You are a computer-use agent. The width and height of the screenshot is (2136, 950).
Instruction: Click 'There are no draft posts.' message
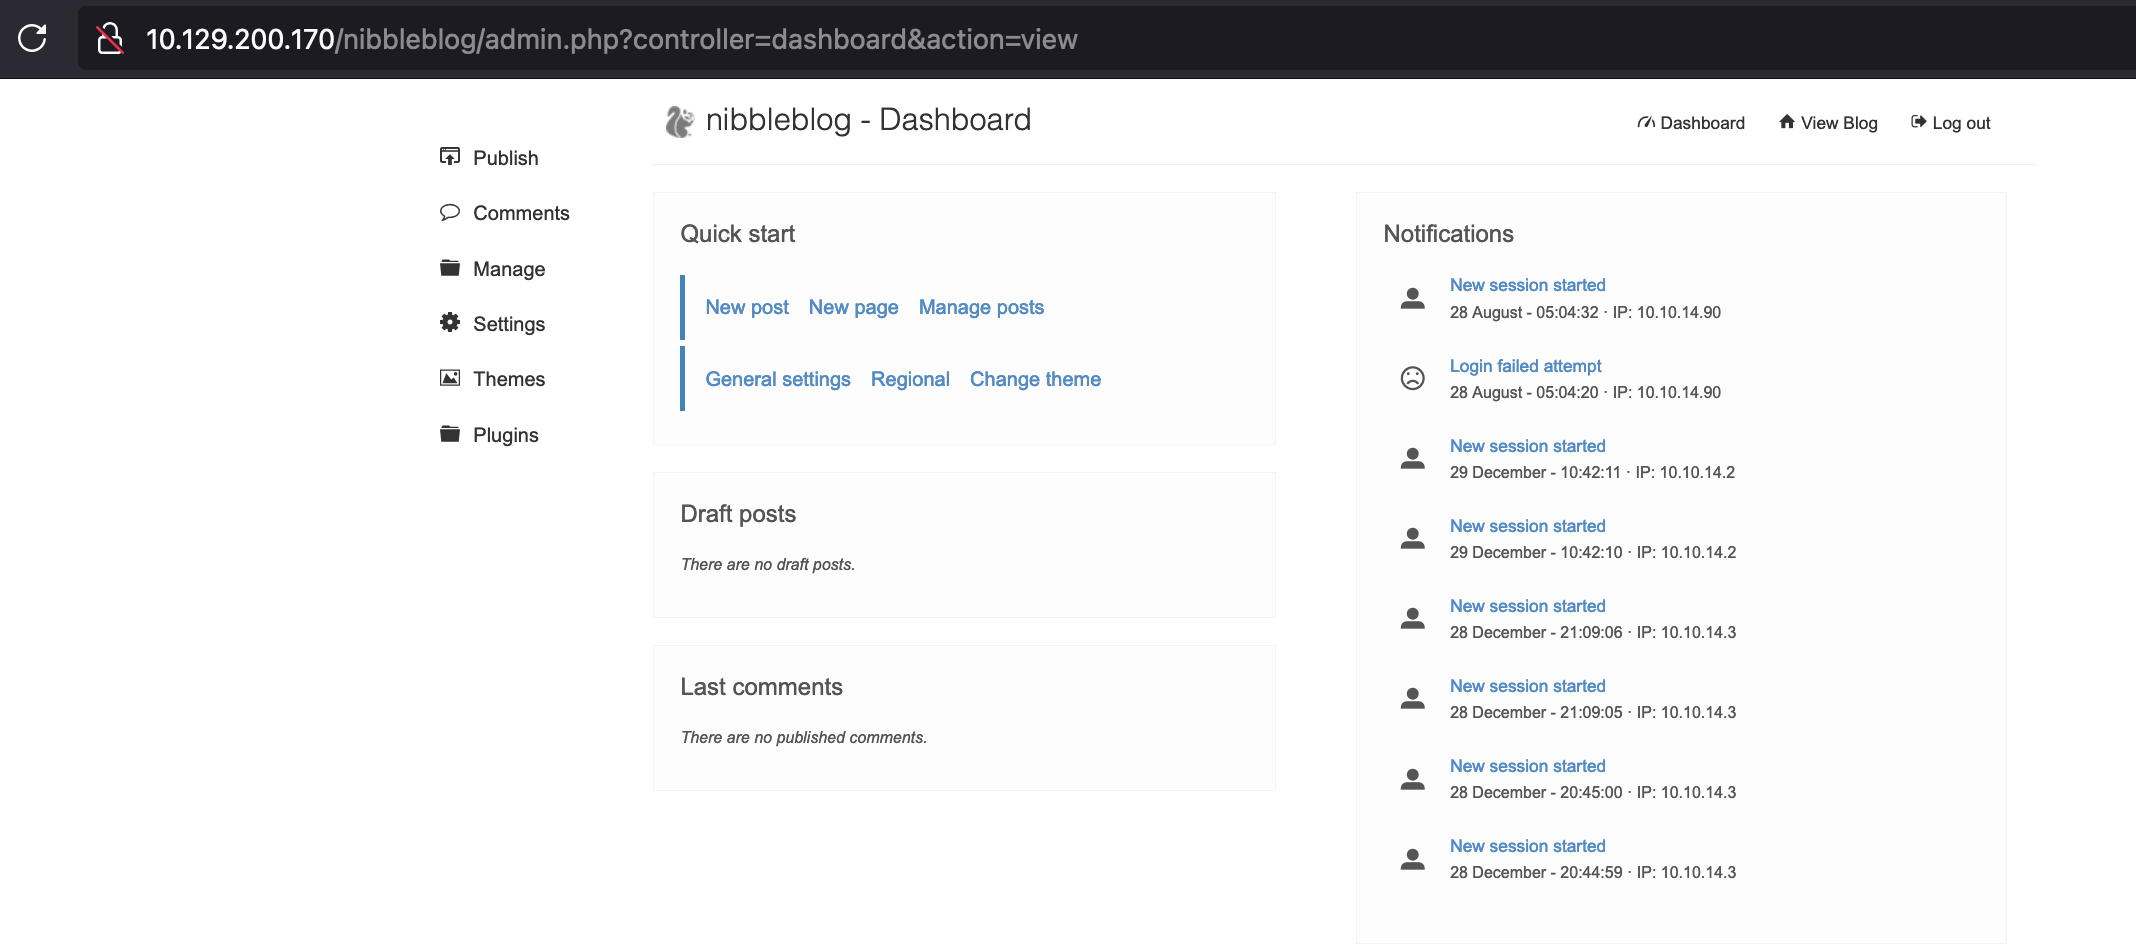[768, 564]
